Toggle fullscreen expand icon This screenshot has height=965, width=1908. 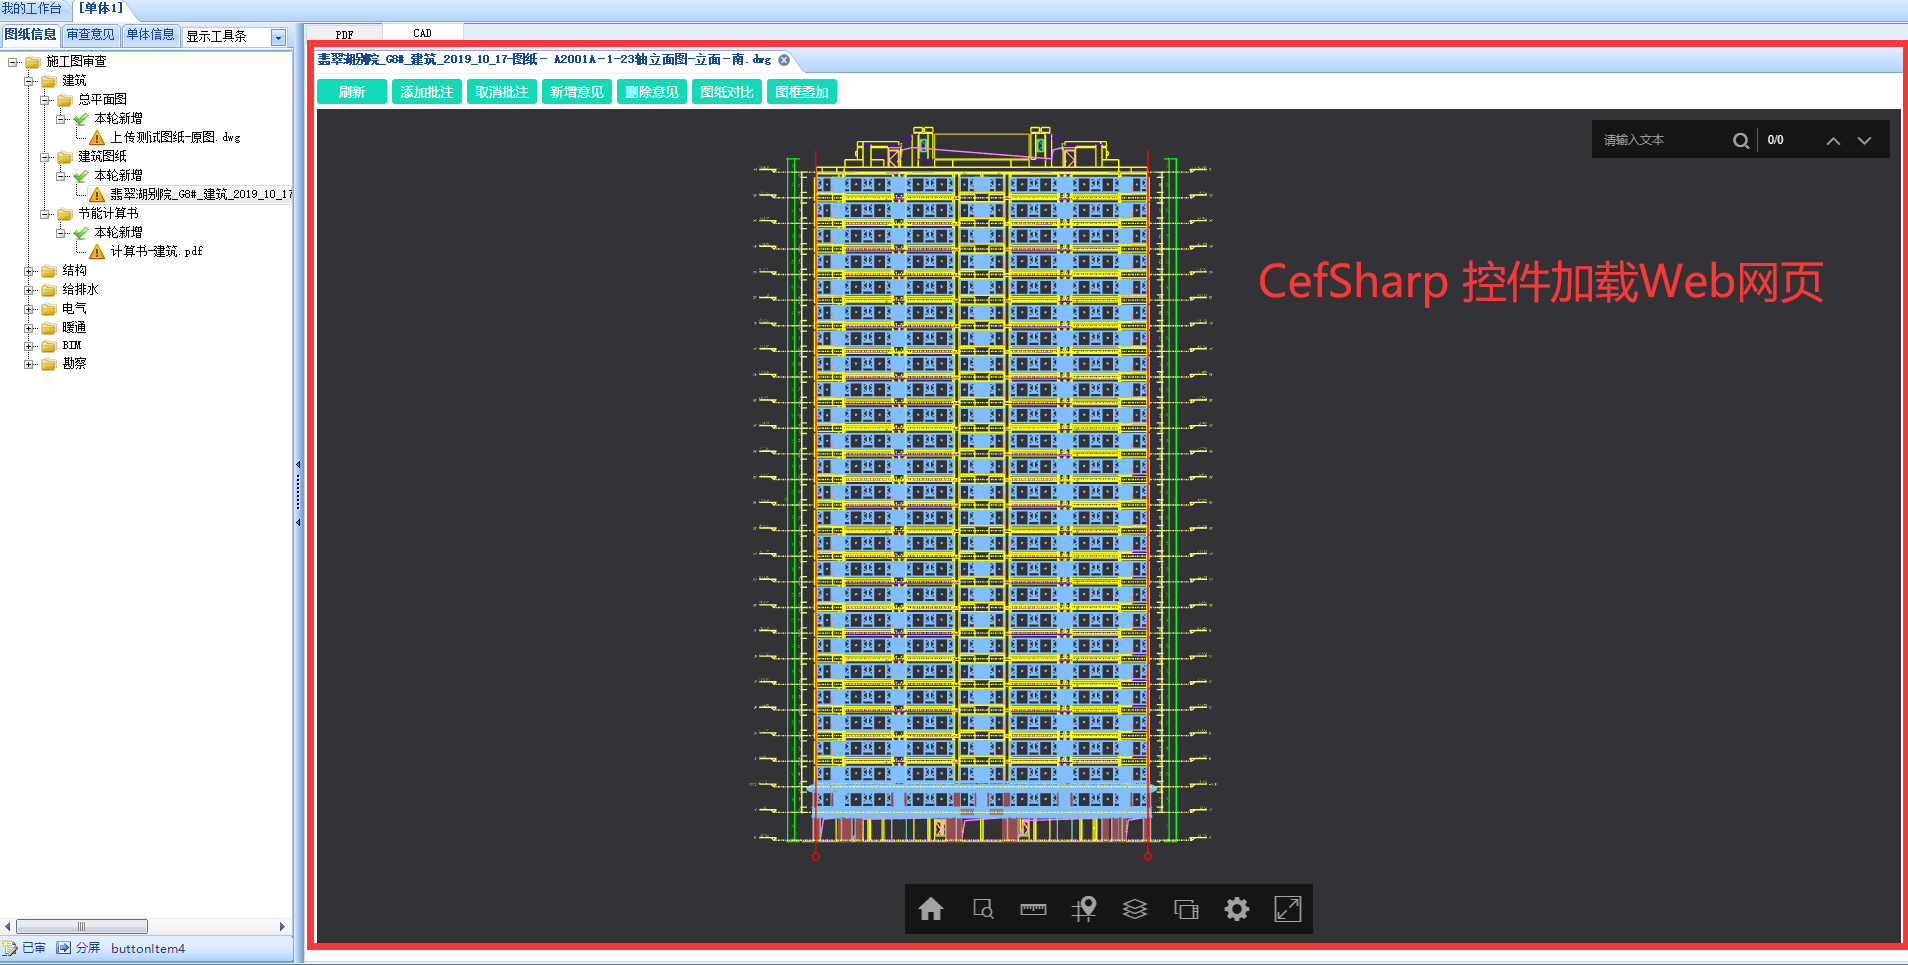[x=1288, y=909]
